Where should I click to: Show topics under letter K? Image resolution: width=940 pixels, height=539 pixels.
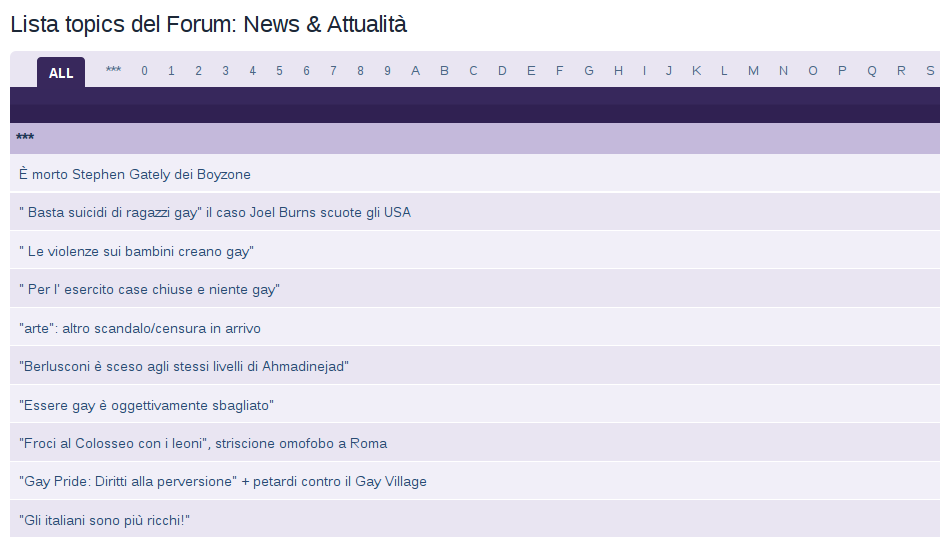tap(697, 71)
